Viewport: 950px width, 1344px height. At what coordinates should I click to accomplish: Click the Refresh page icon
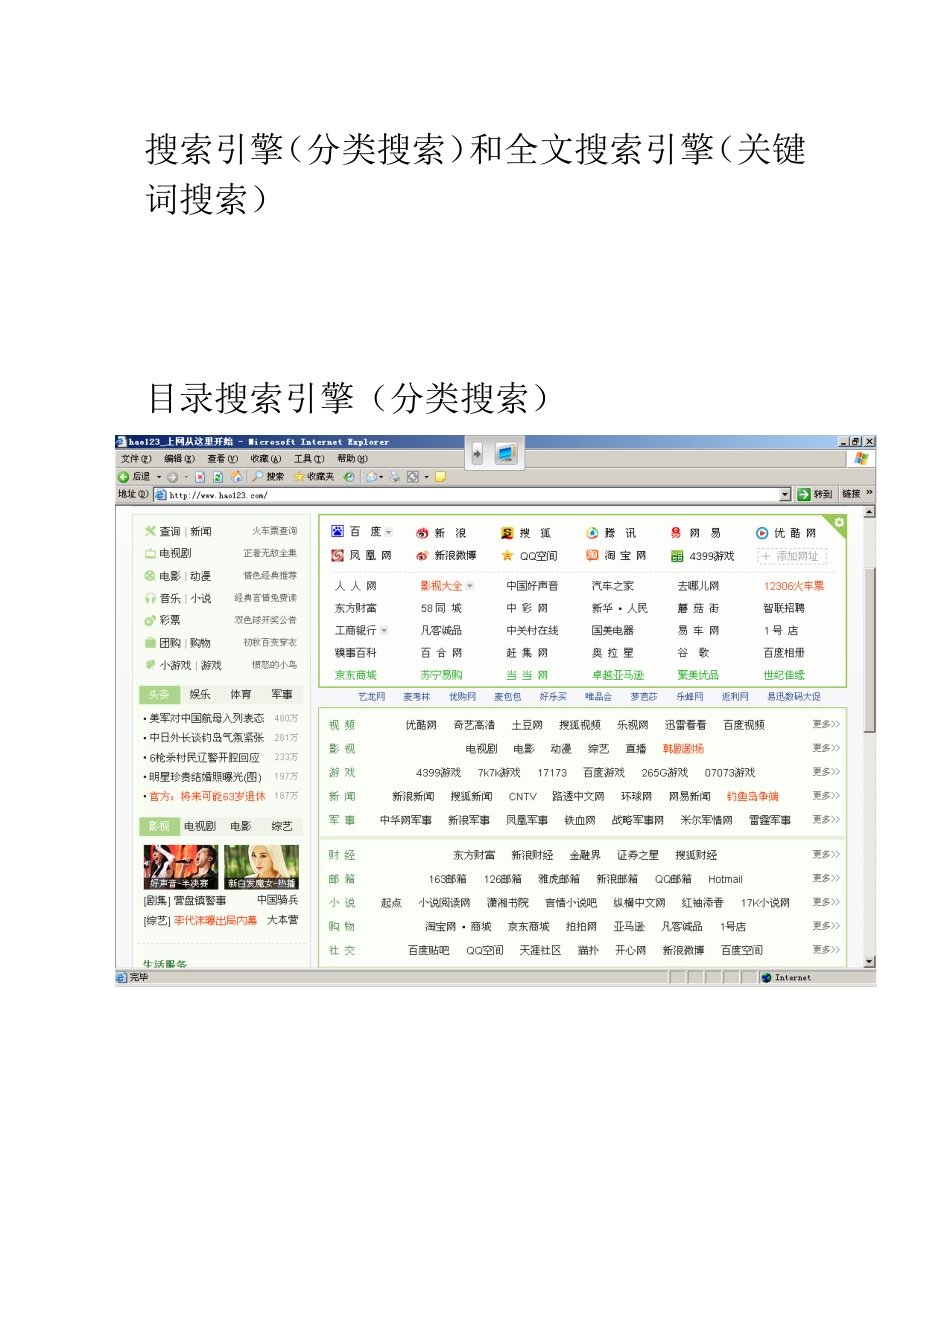pos(217,477)
